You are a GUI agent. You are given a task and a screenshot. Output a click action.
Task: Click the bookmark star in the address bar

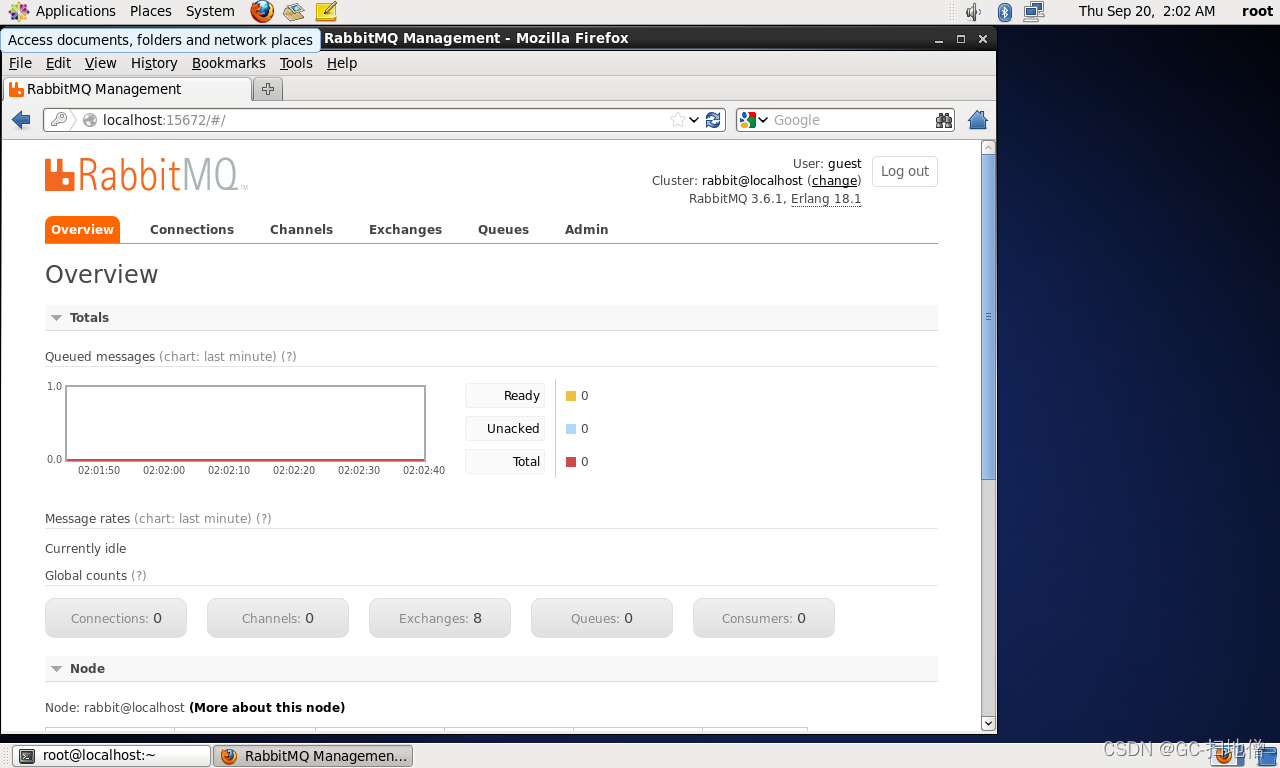click(x=678, y=120)
